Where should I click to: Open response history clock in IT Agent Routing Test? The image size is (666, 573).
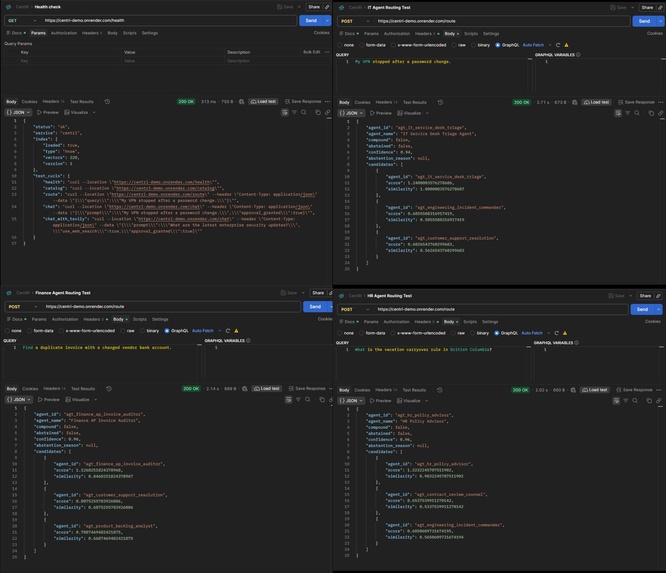point(440,102)
